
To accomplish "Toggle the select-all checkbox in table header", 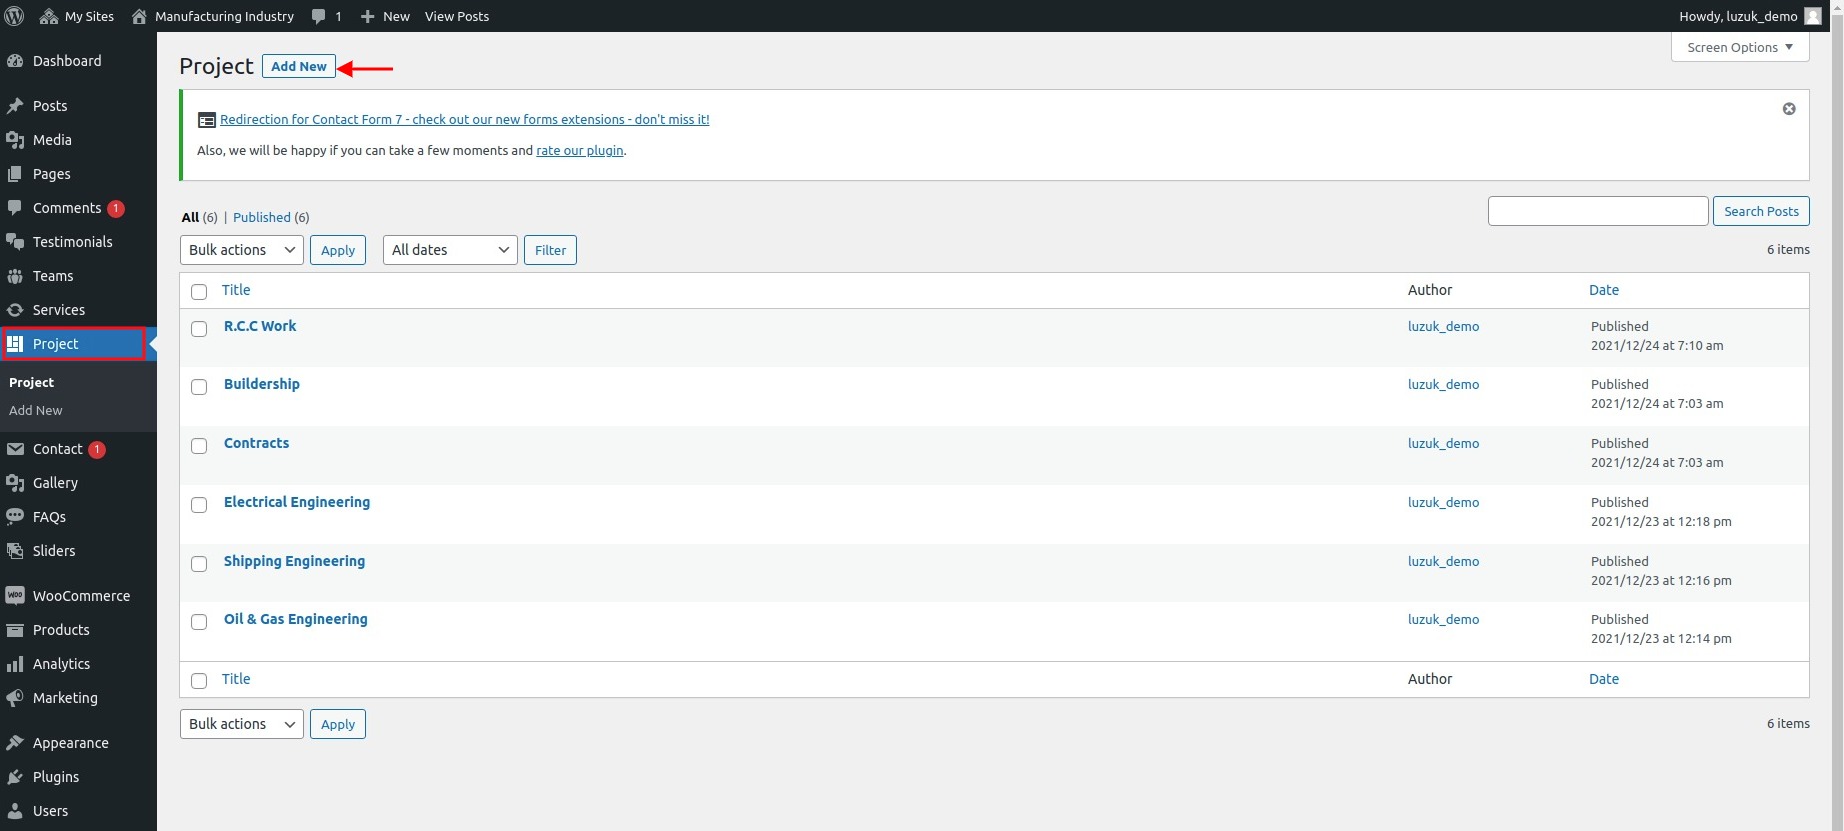I will tap(199, 292).
